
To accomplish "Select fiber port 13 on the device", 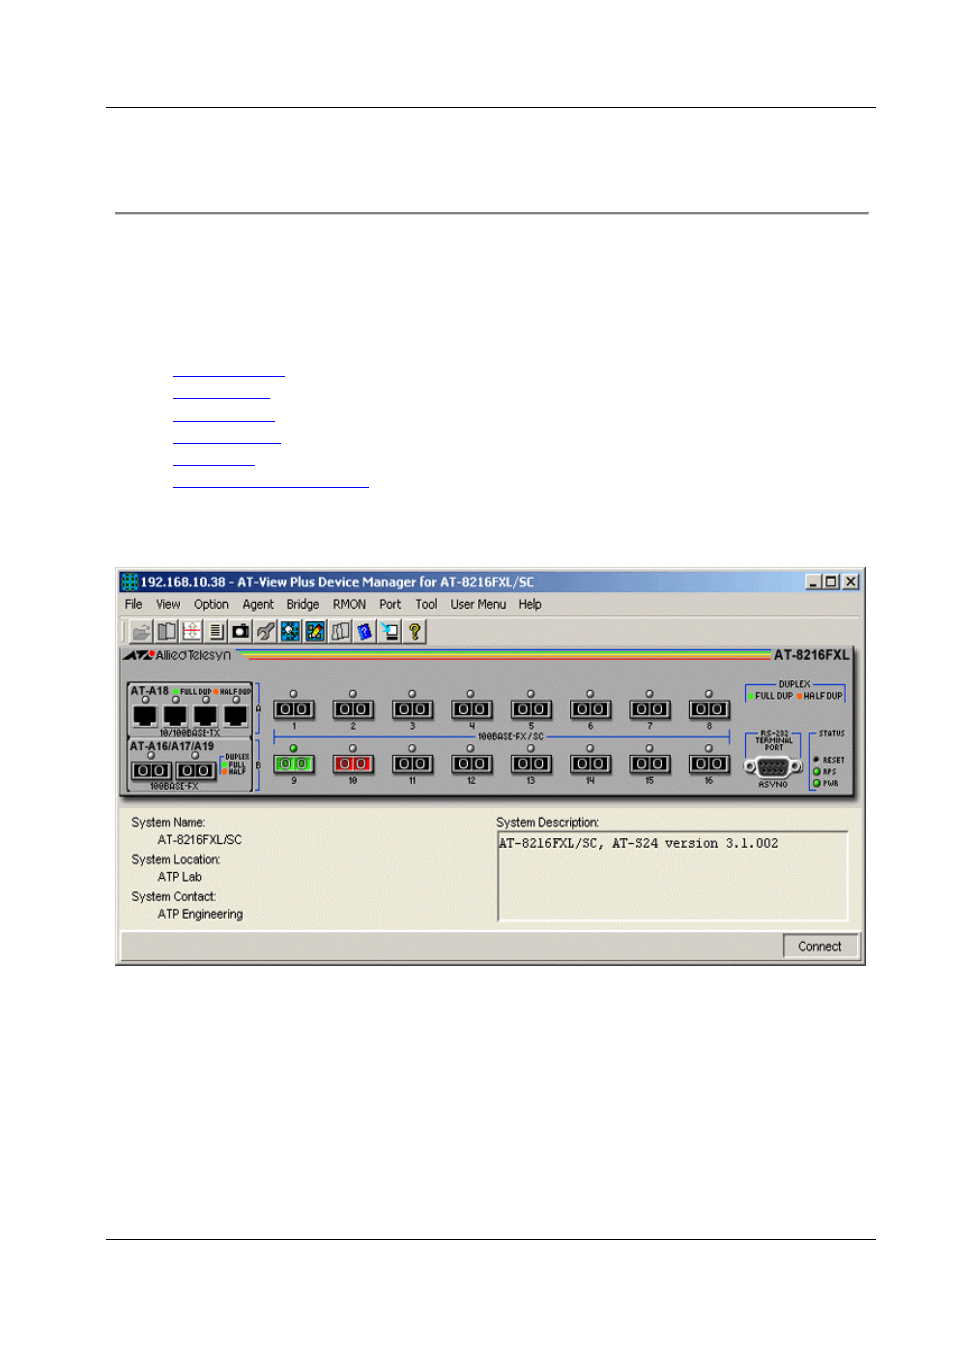I will 531,764.
